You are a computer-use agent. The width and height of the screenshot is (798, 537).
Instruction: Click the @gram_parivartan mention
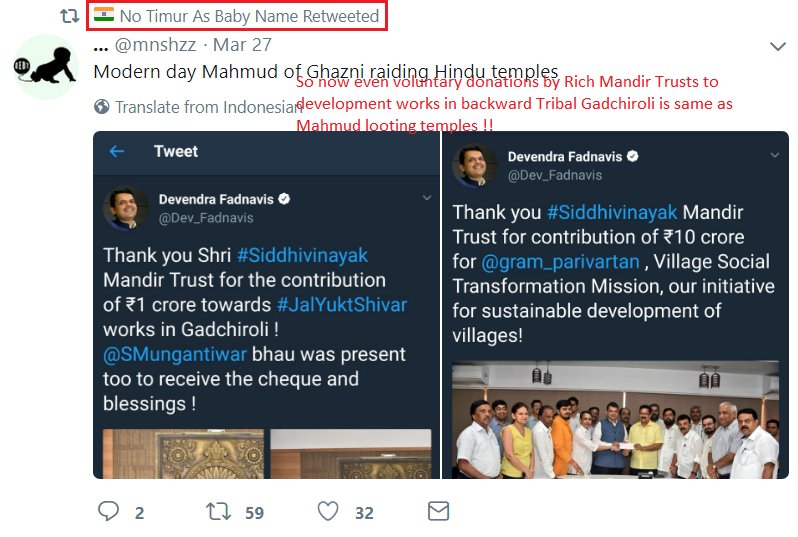pos(560,262)
